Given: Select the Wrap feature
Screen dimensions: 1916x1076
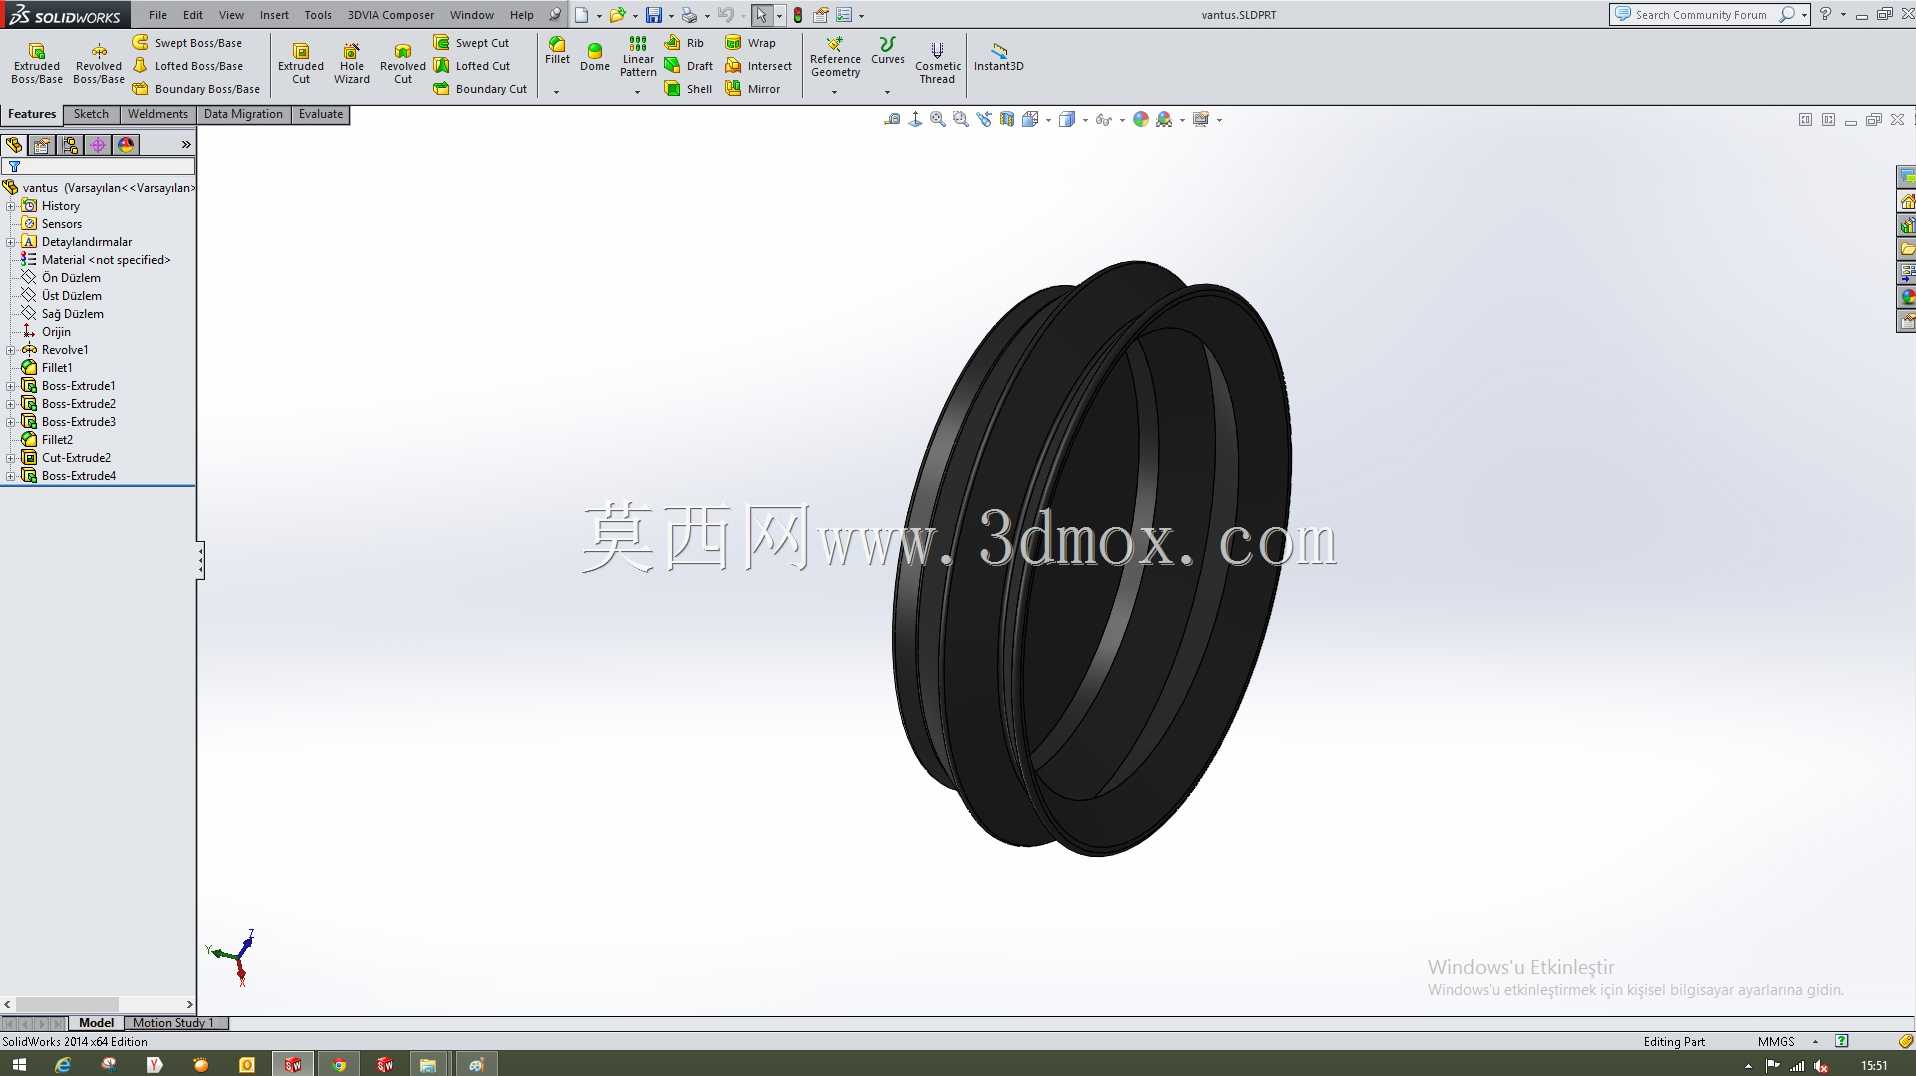Looking at the screenshot, I should 751,43.
